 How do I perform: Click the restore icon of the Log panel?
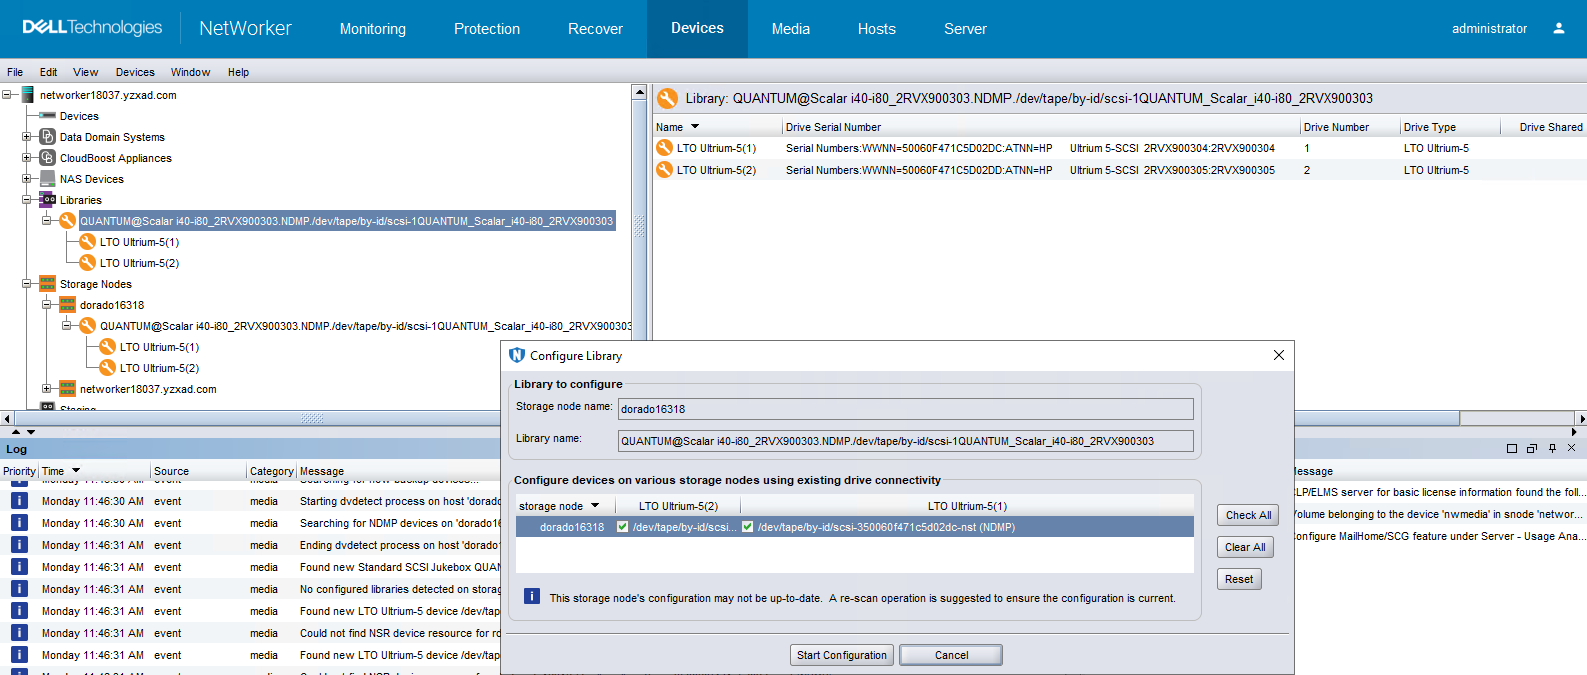point(1532,449)
